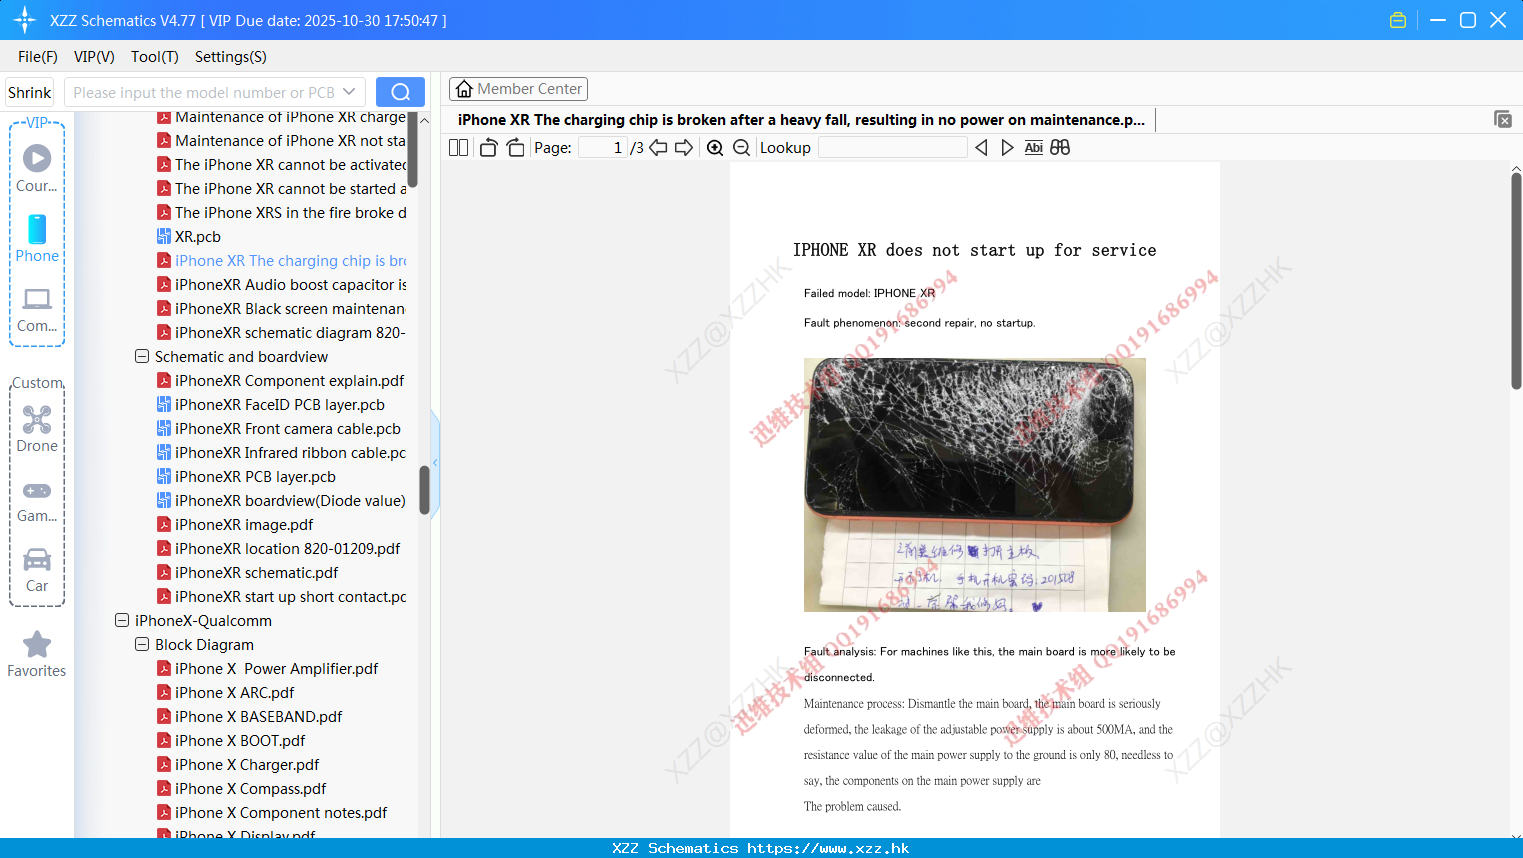Find next lookup match

click(1007, 148)
